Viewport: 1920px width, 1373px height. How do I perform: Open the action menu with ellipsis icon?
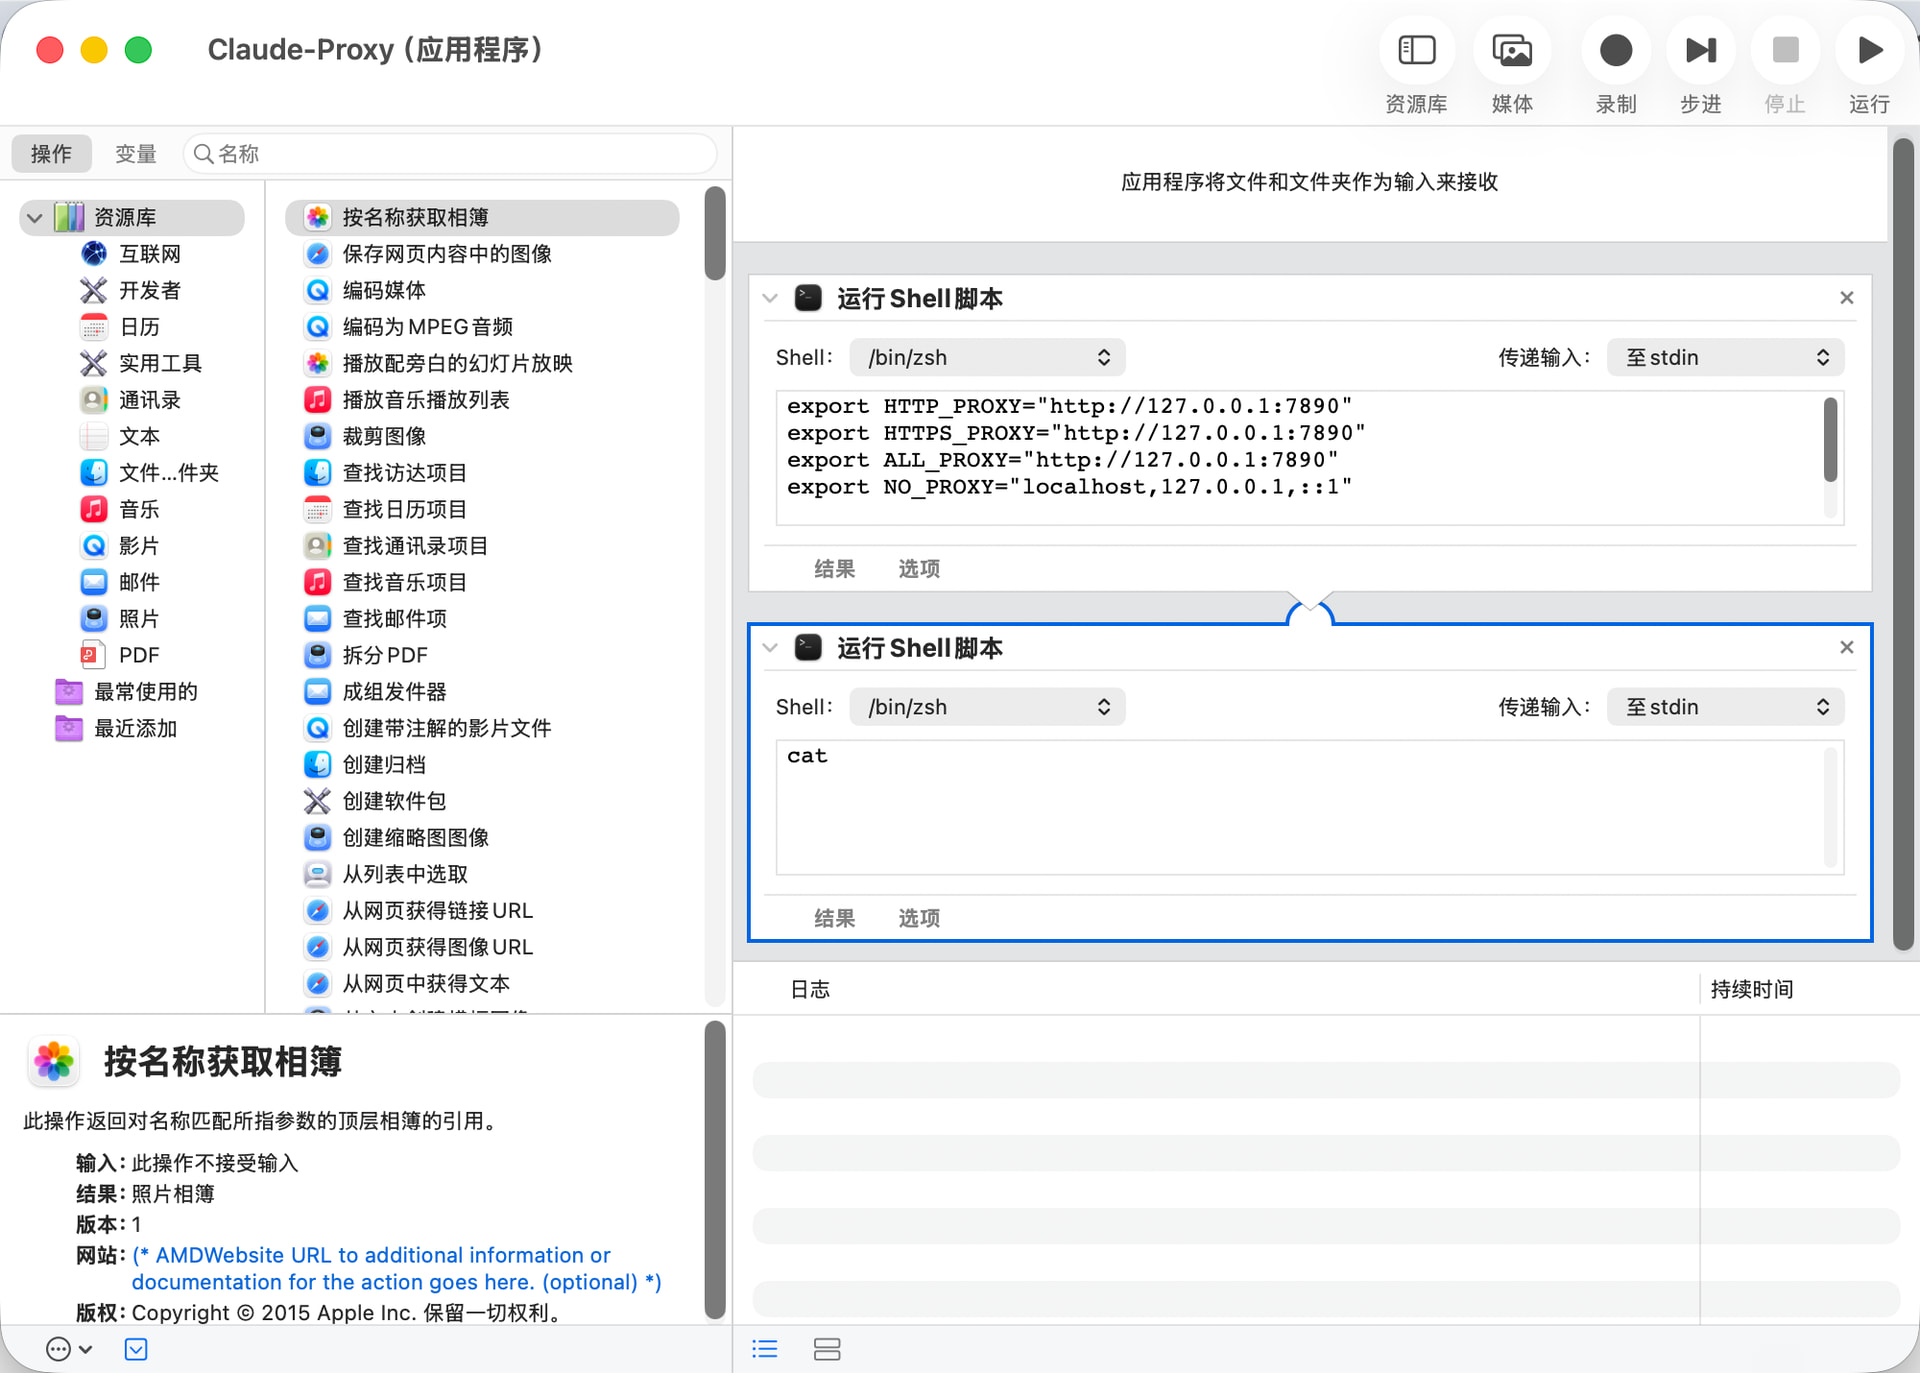tap(69, 1349)
